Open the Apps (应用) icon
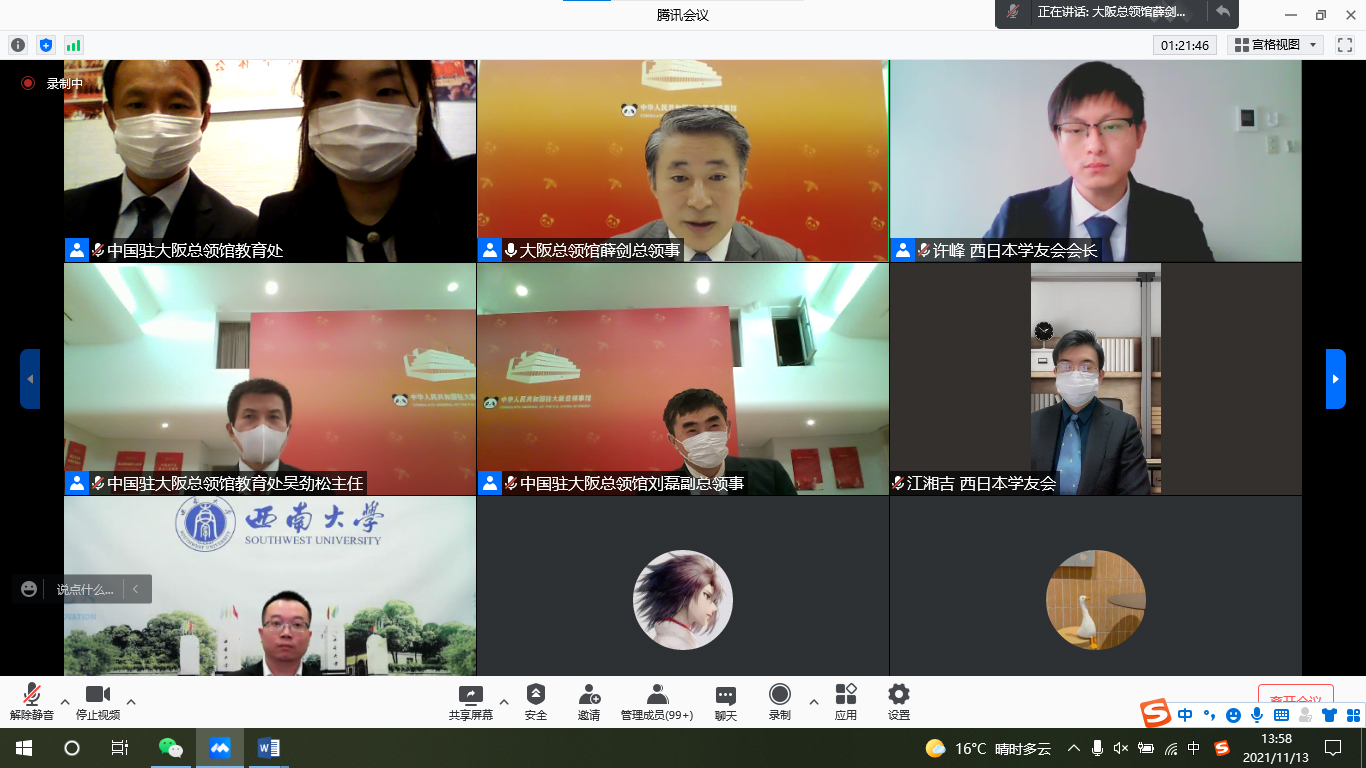 846,701
